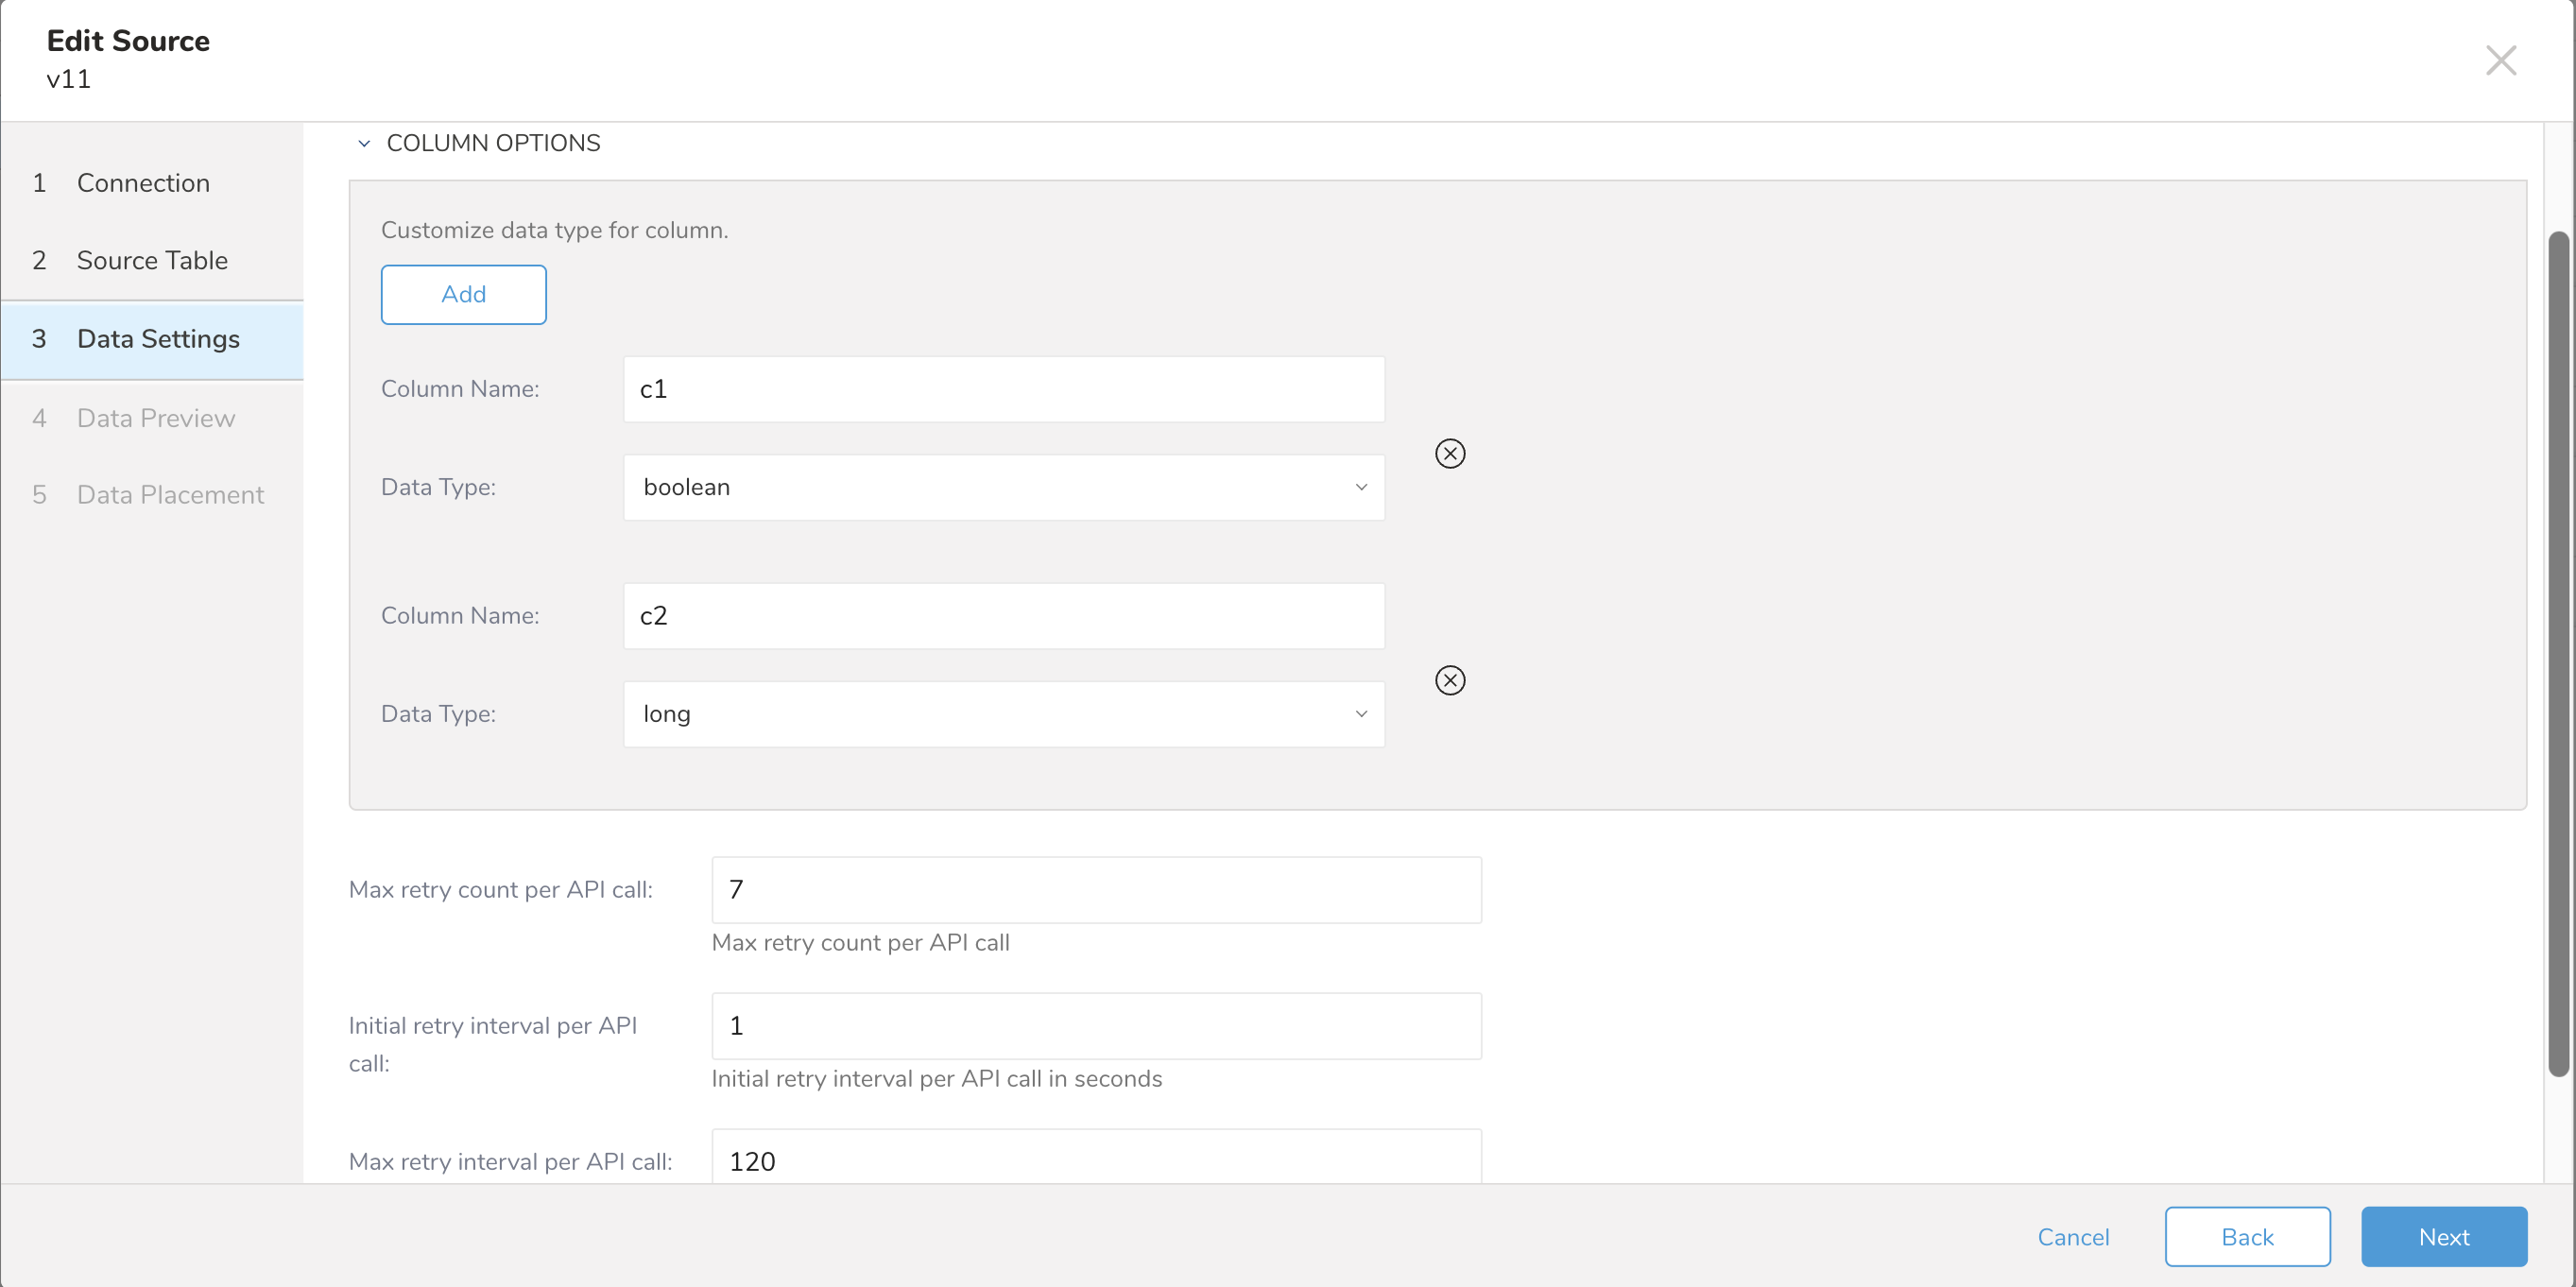Remove the c1 column entry

point(1449,453)
